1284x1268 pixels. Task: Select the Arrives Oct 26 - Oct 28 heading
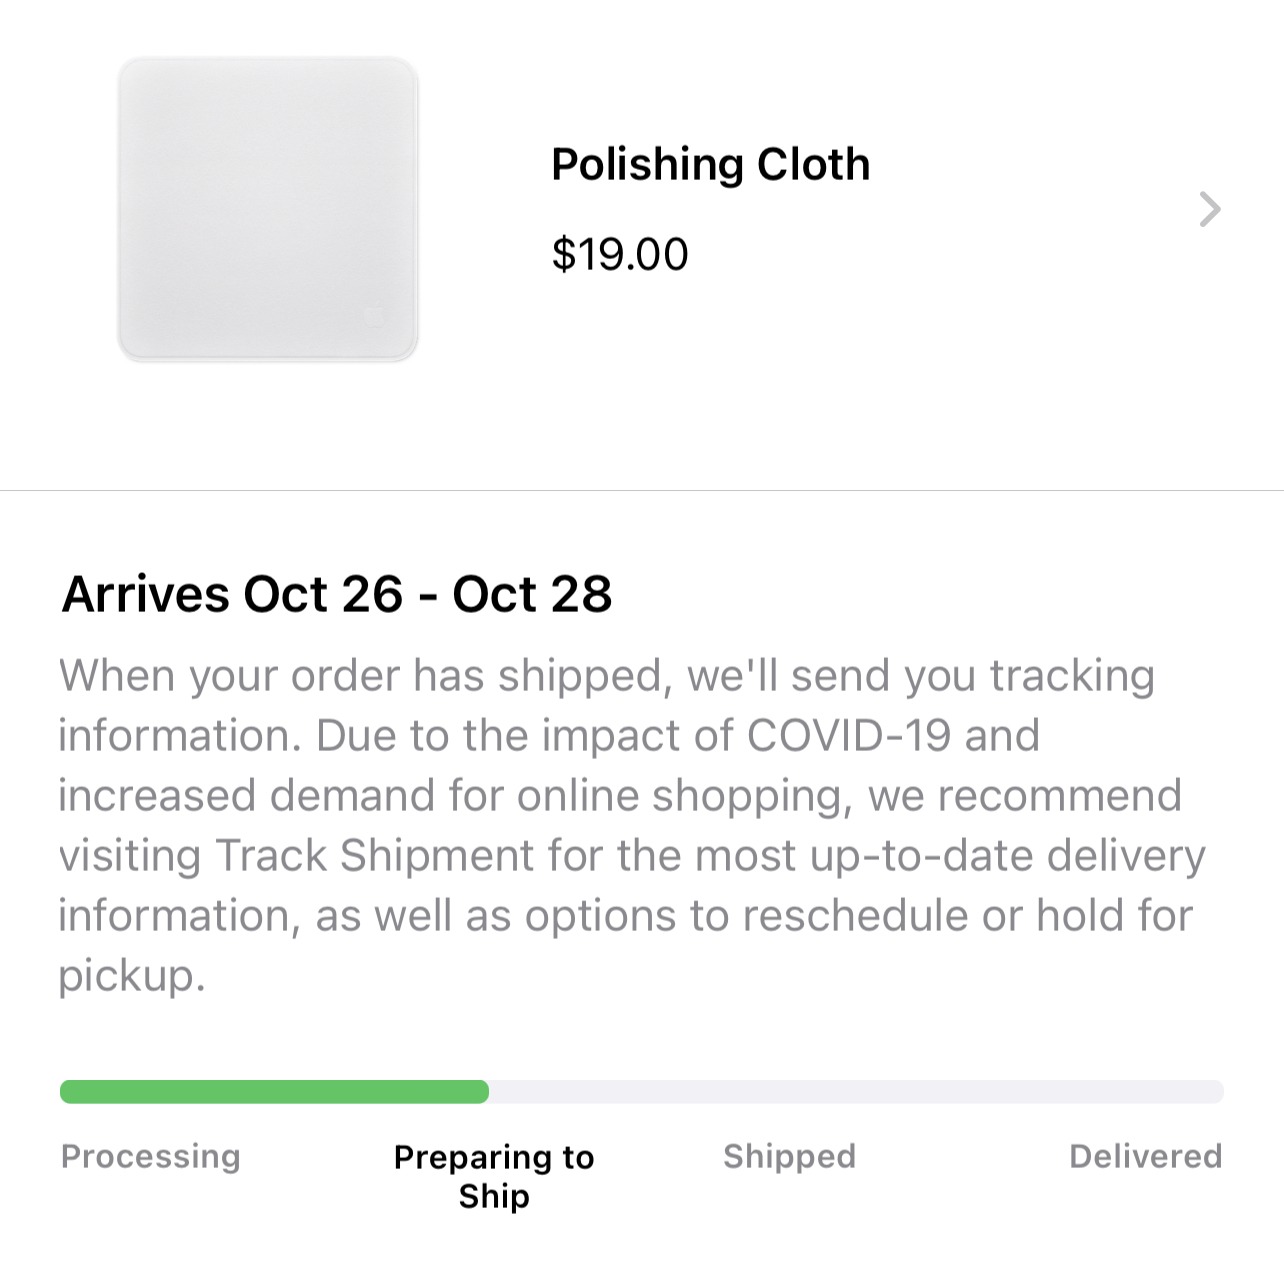(336, 594)
